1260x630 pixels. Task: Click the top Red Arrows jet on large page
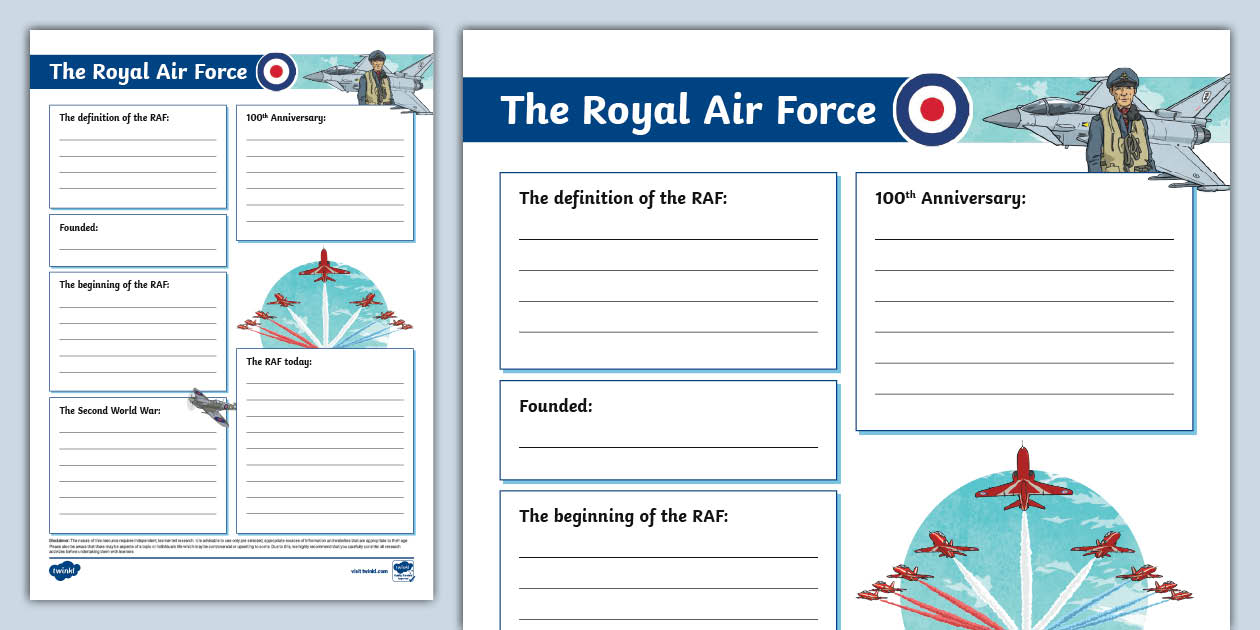tap(1021, 476)
